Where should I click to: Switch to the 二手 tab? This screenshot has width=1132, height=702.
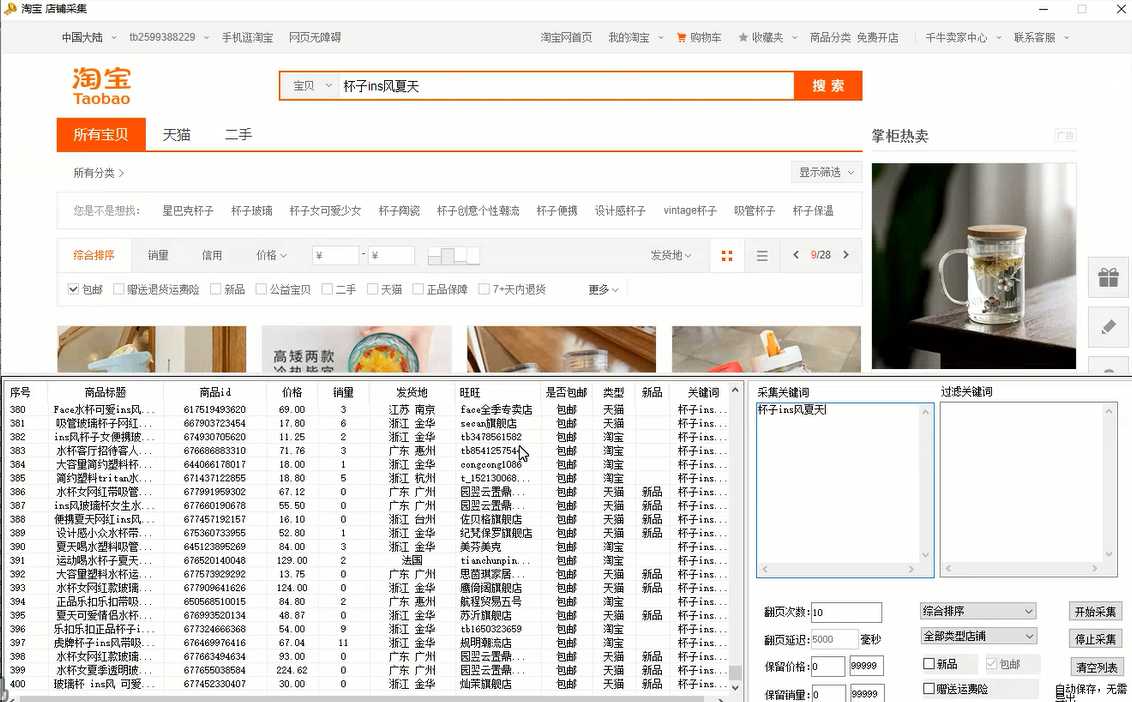pyautogui.click(x=238, y=134)
